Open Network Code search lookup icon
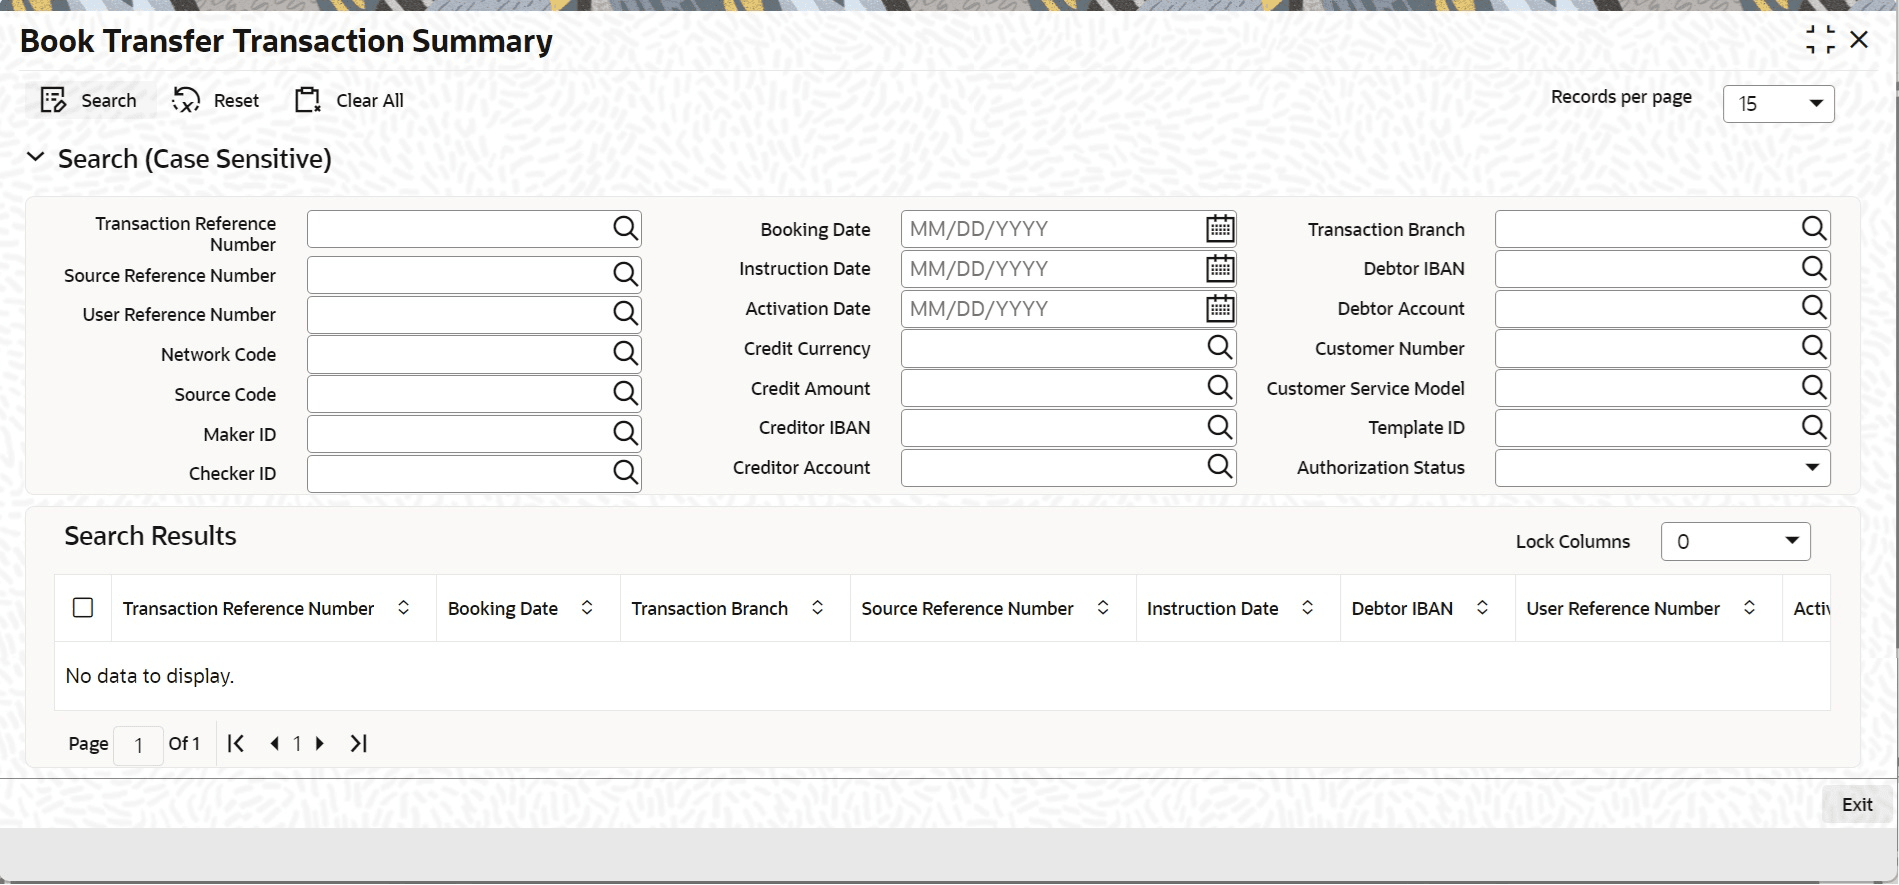Screen dimensions: 1899x885 point(625,353)
